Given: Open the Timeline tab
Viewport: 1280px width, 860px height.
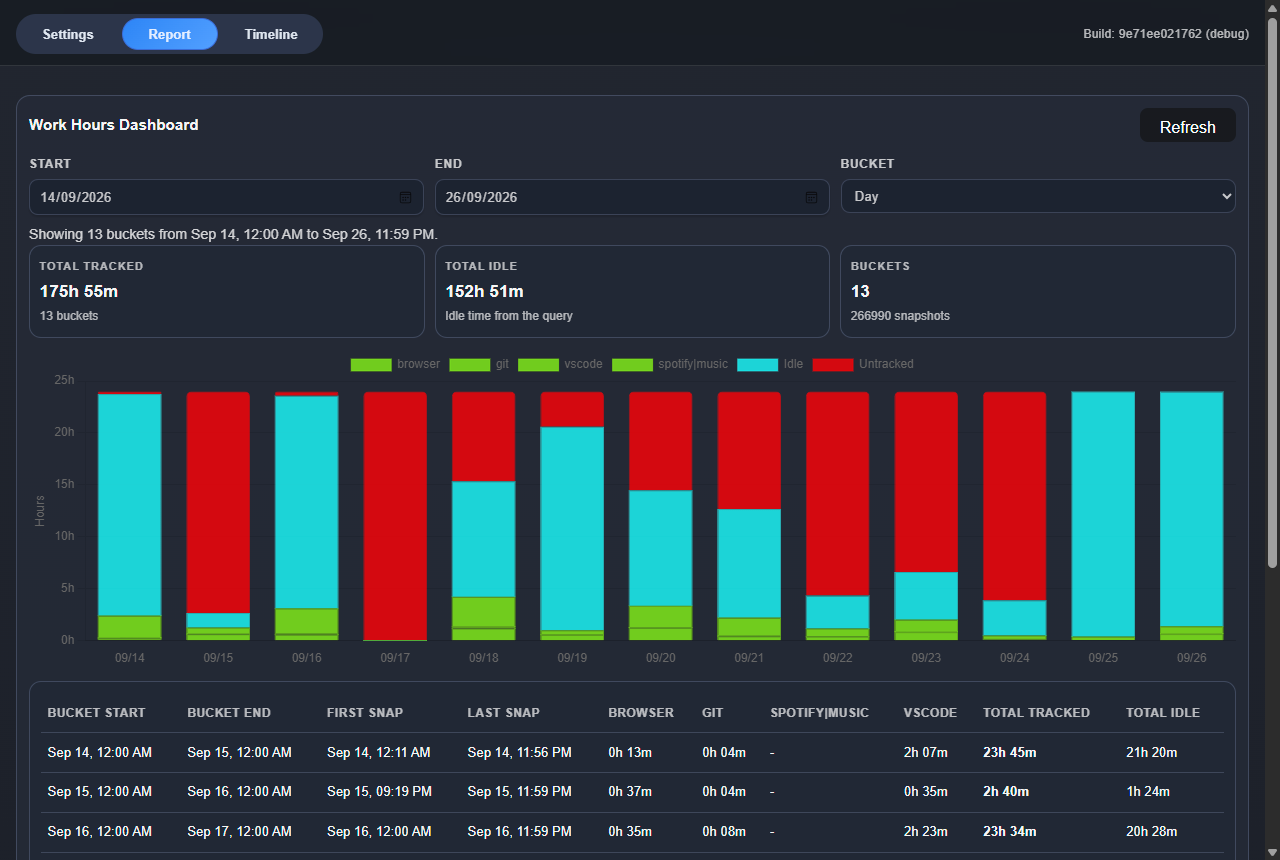Looking at the screenshot, I should (x=271, y=34).
